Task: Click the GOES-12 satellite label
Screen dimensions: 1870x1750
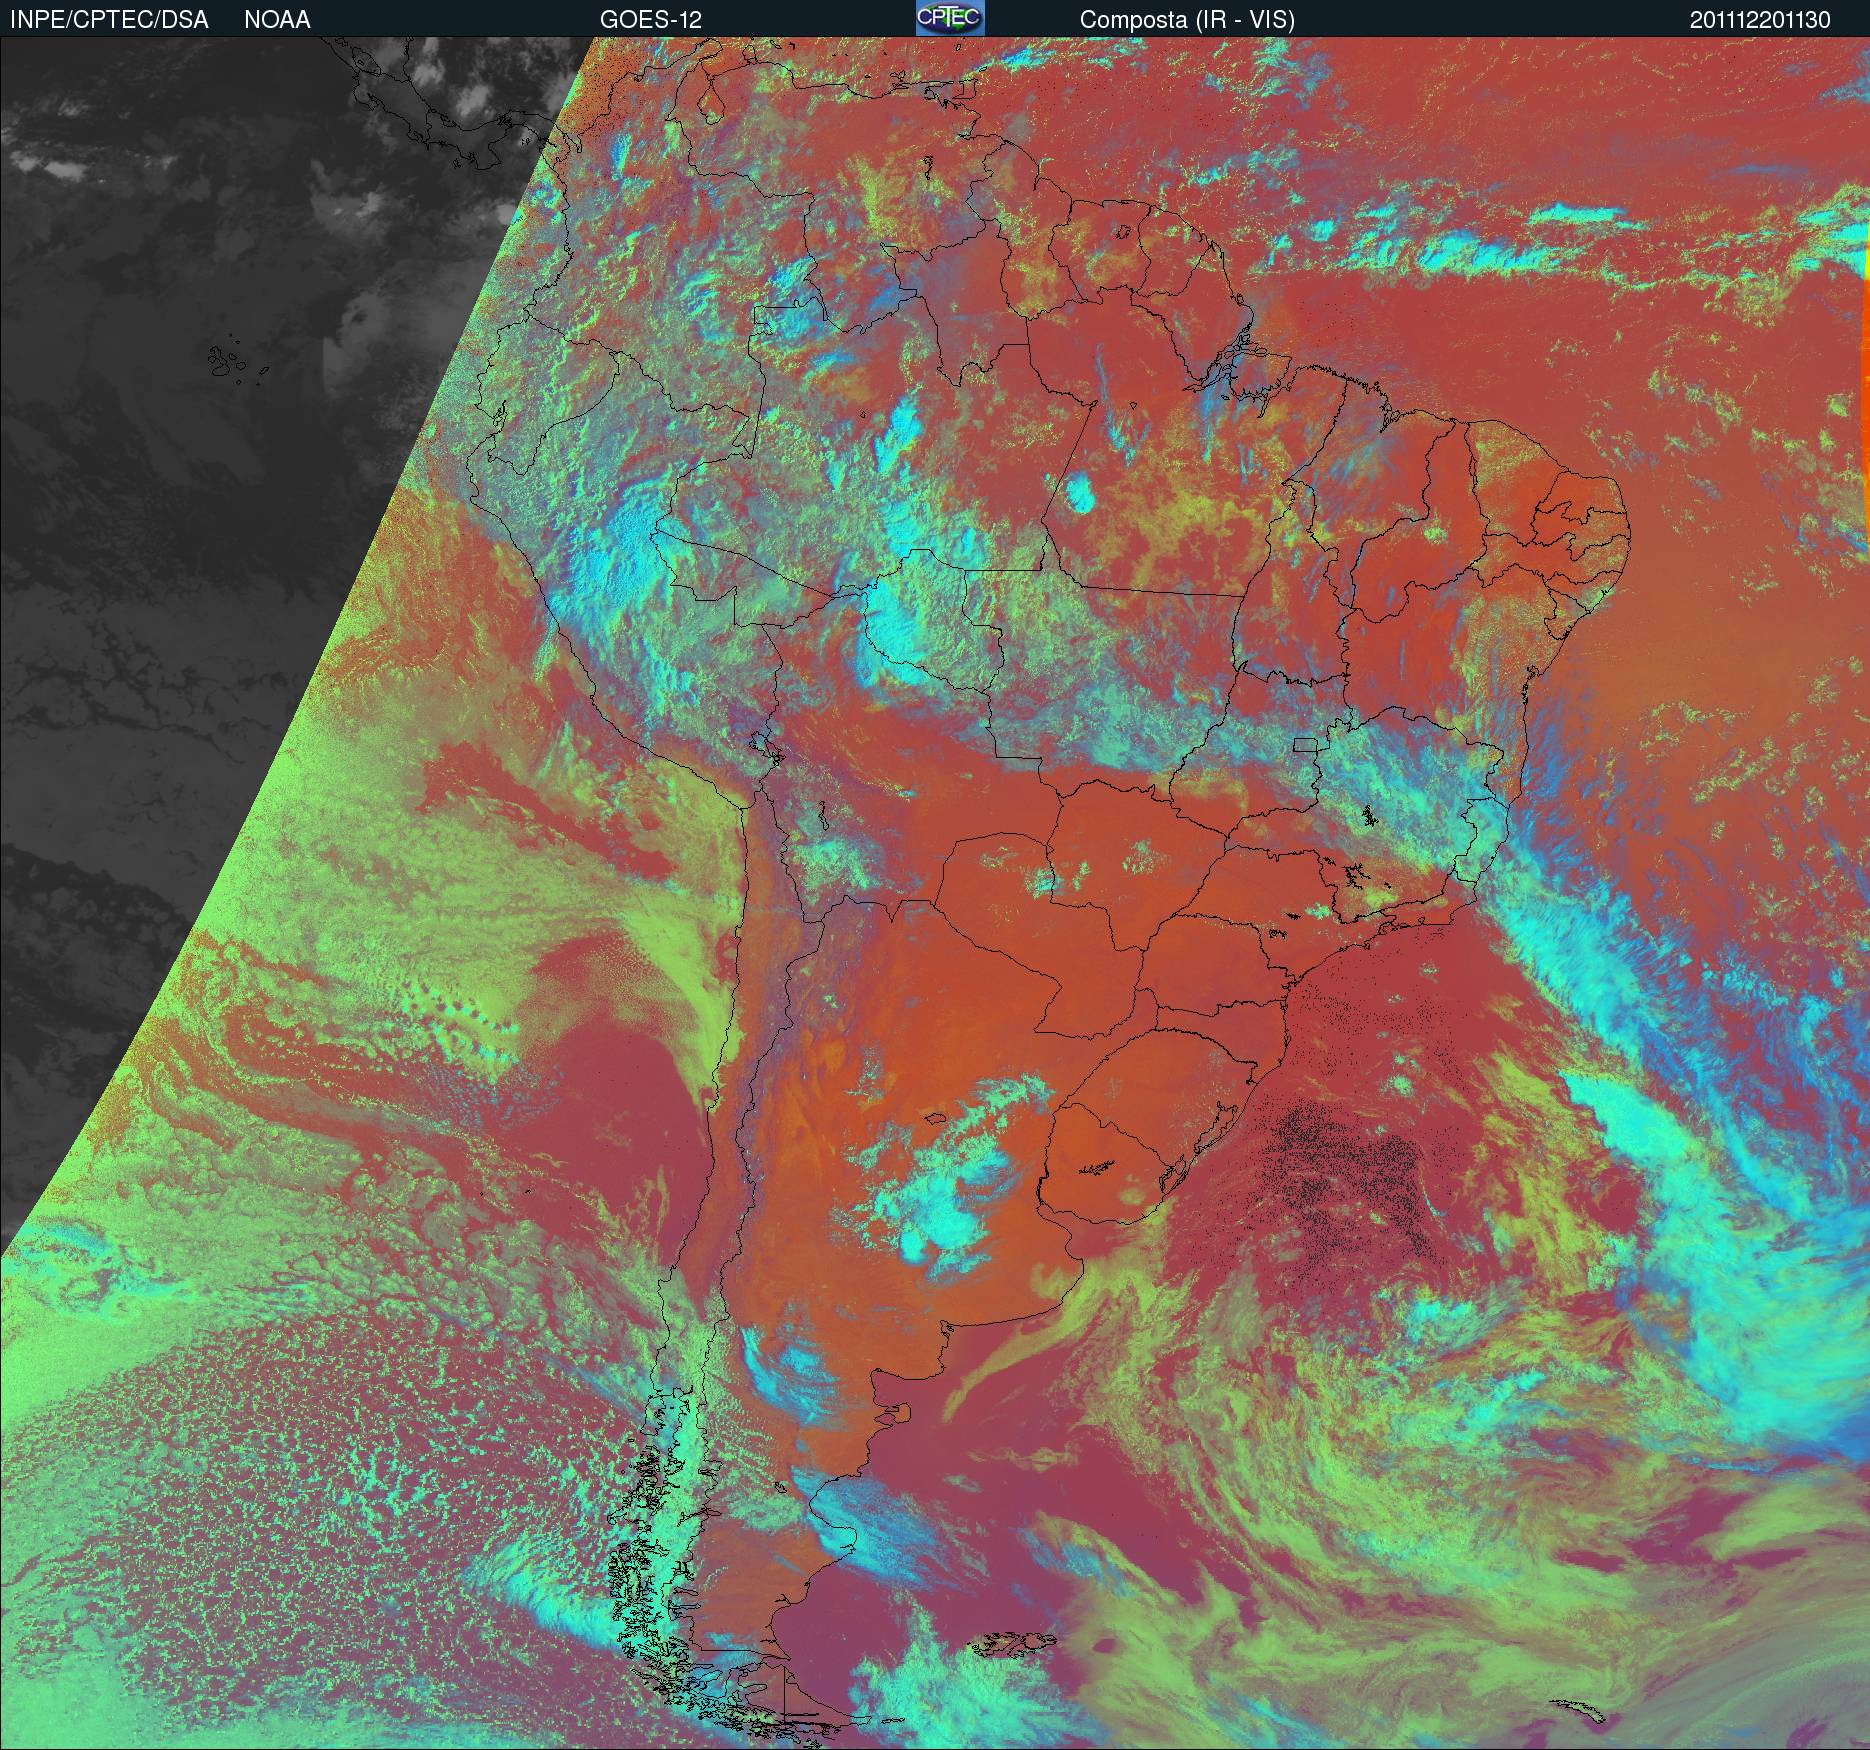Action: pos(650,20)
